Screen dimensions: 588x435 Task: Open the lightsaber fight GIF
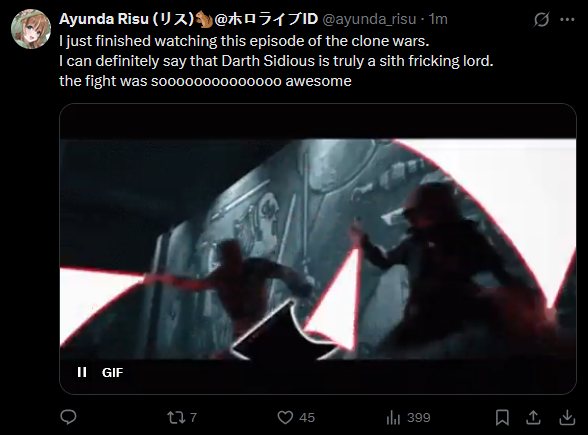coord(318,249)
